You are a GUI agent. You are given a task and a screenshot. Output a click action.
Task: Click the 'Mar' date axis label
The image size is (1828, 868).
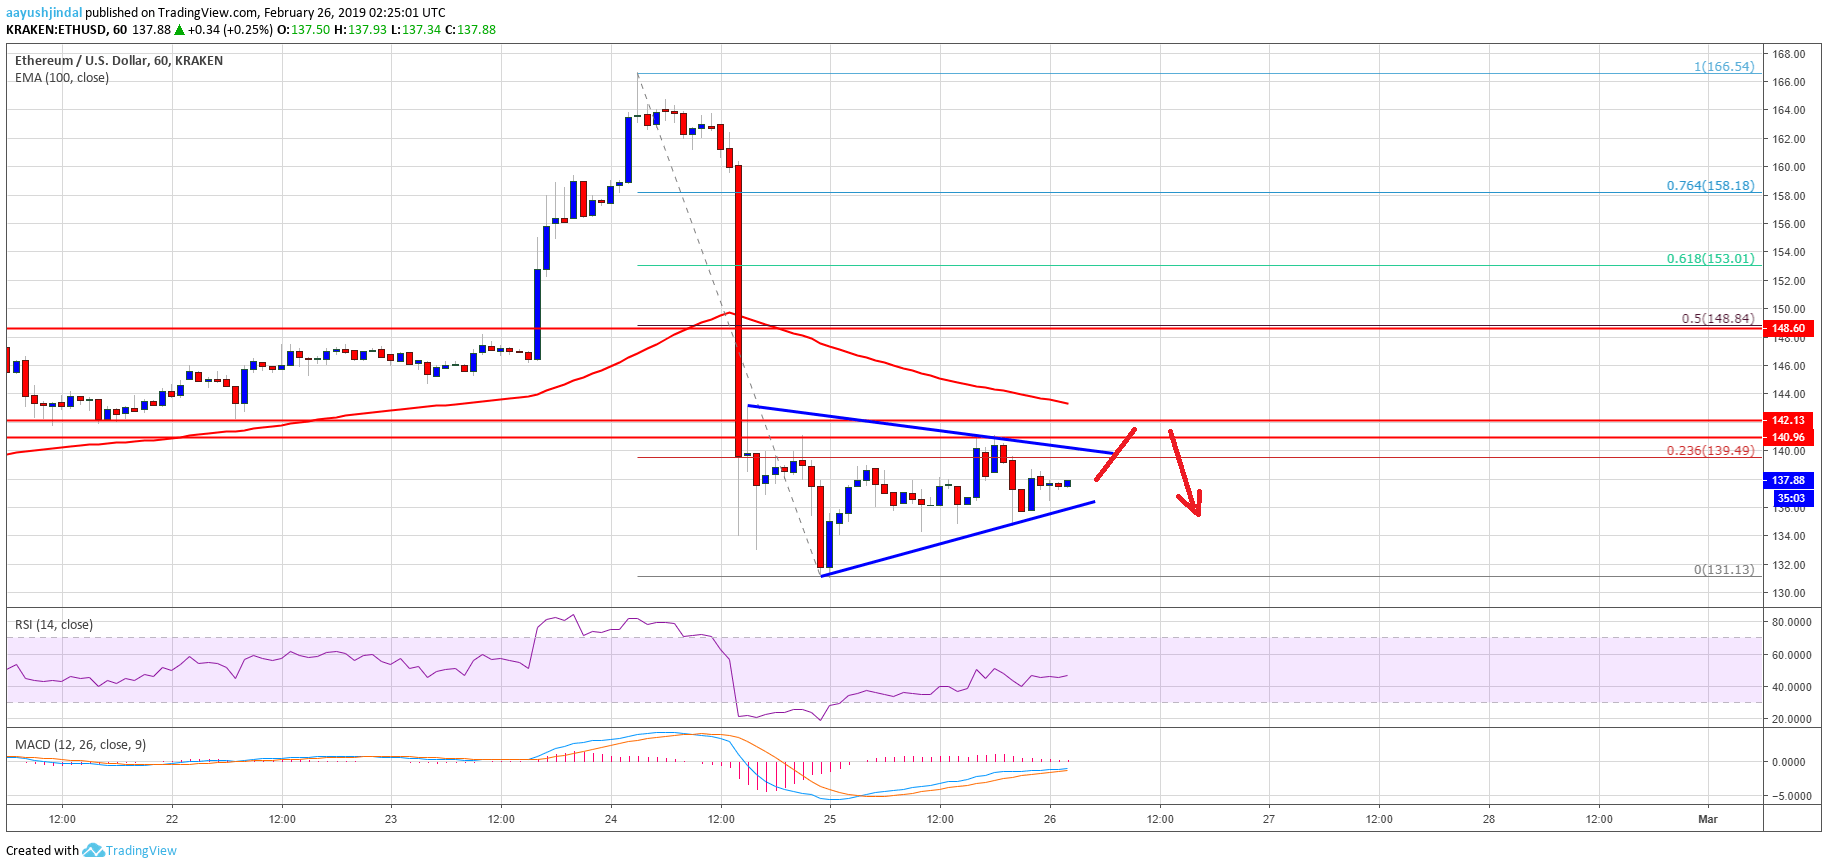(1708, 819)
